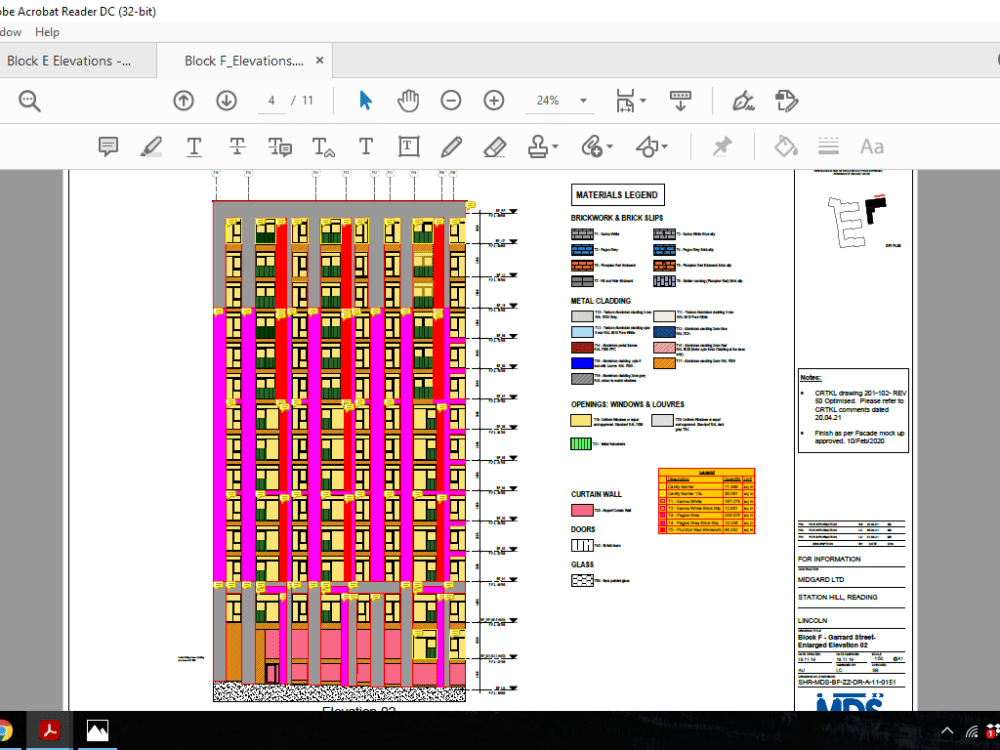Click the fit page width icon
This screenshot has height=750, width=1000.
pyautogui.click(x=625, y=101)
